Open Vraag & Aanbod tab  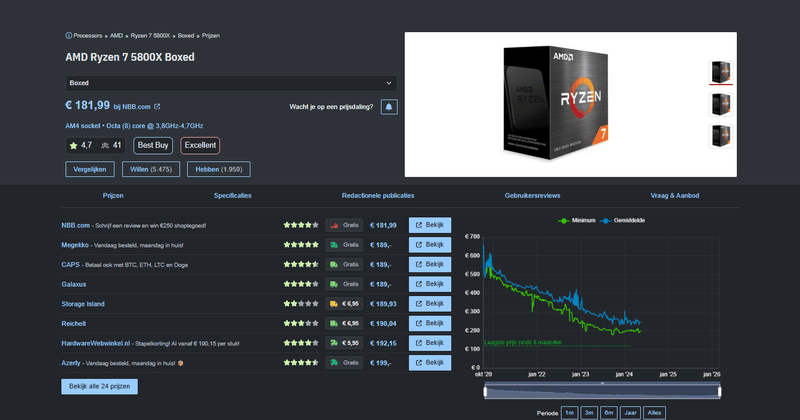click(674, 195)
